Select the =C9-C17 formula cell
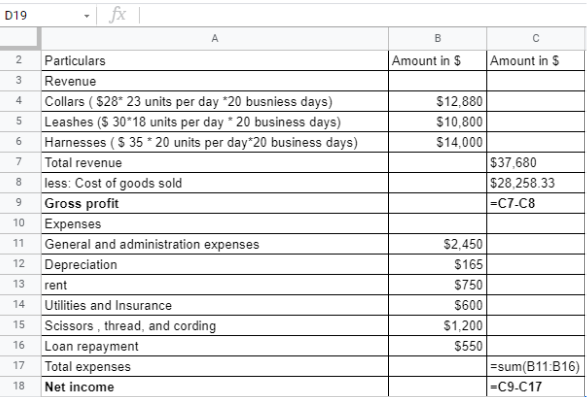The height and width of the screenshot is (397, 587). pyautogui.click(x=536, y=387)
